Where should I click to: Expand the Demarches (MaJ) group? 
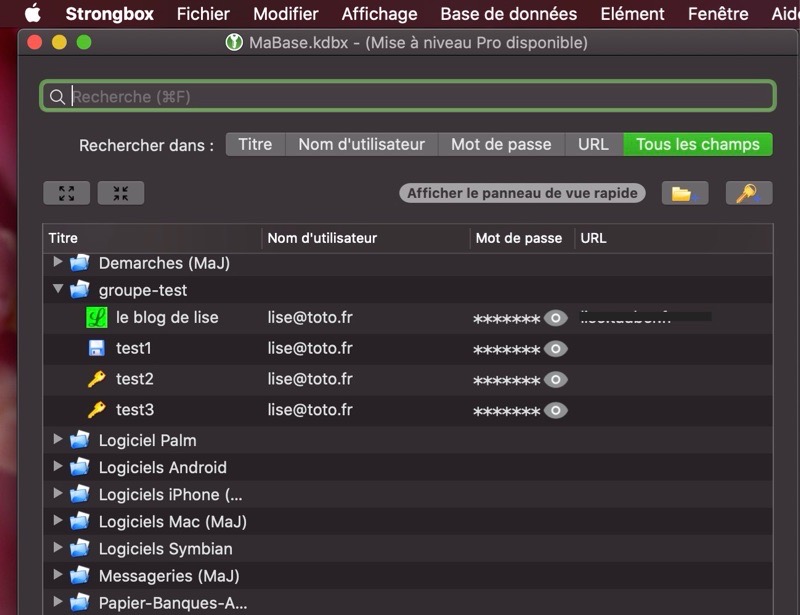(58, 263)
